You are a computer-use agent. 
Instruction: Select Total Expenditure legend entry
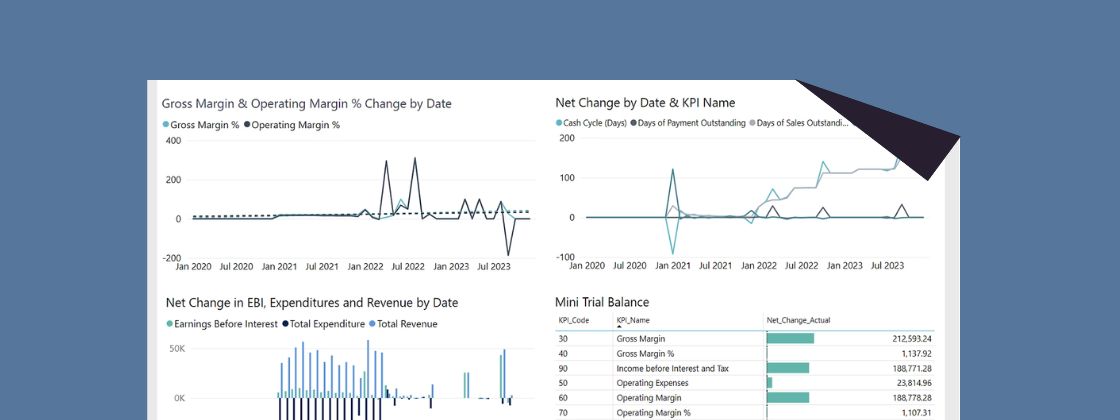(324, 324)
